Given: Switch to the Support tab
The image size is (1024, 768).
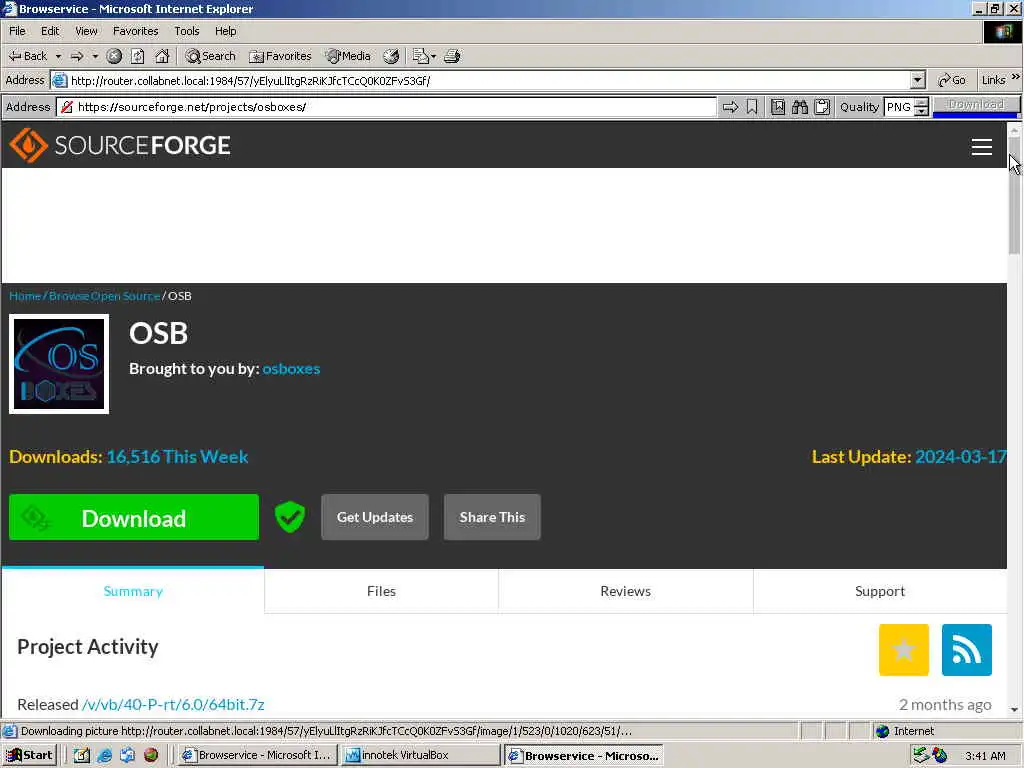Looking at the screenshot, I should (x=880, y=591).
